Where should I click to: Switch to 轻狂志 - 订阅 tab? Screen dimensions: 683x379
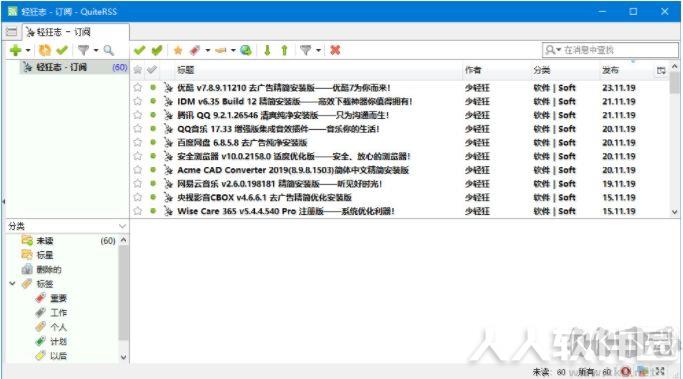tap(76, 32)
